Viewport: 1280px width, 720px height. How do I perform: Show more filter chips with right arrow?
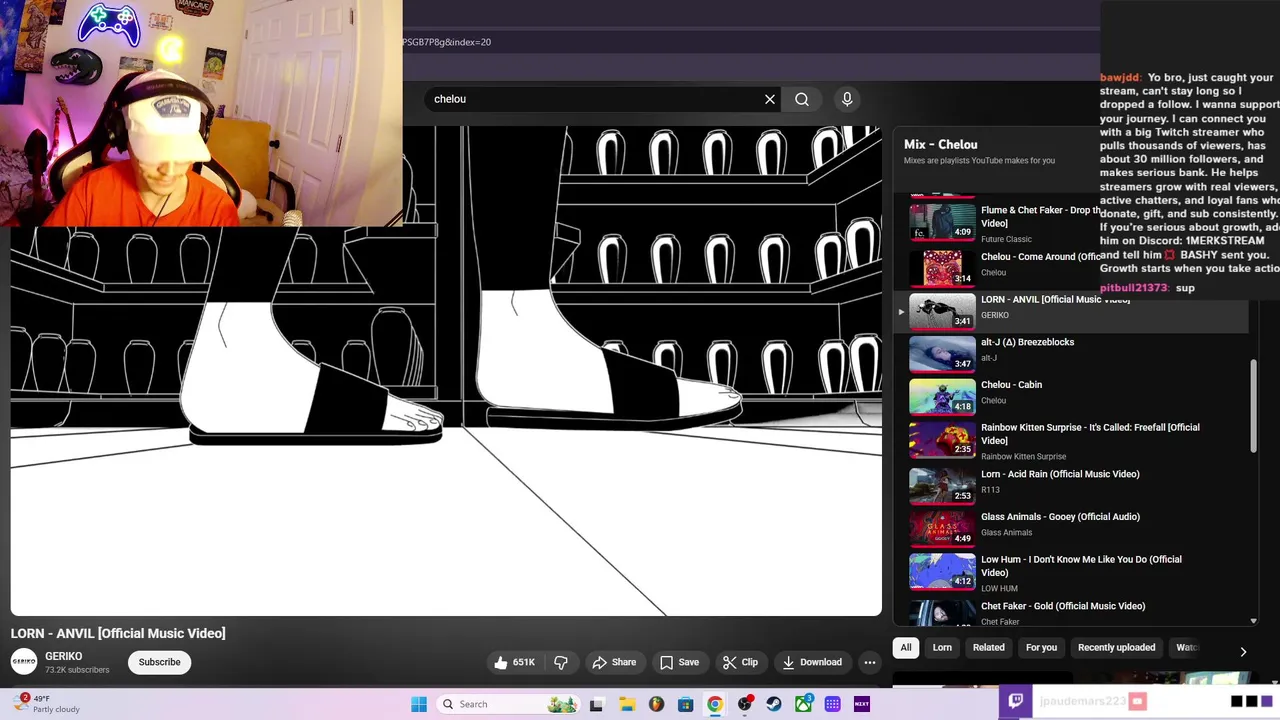1243,652
